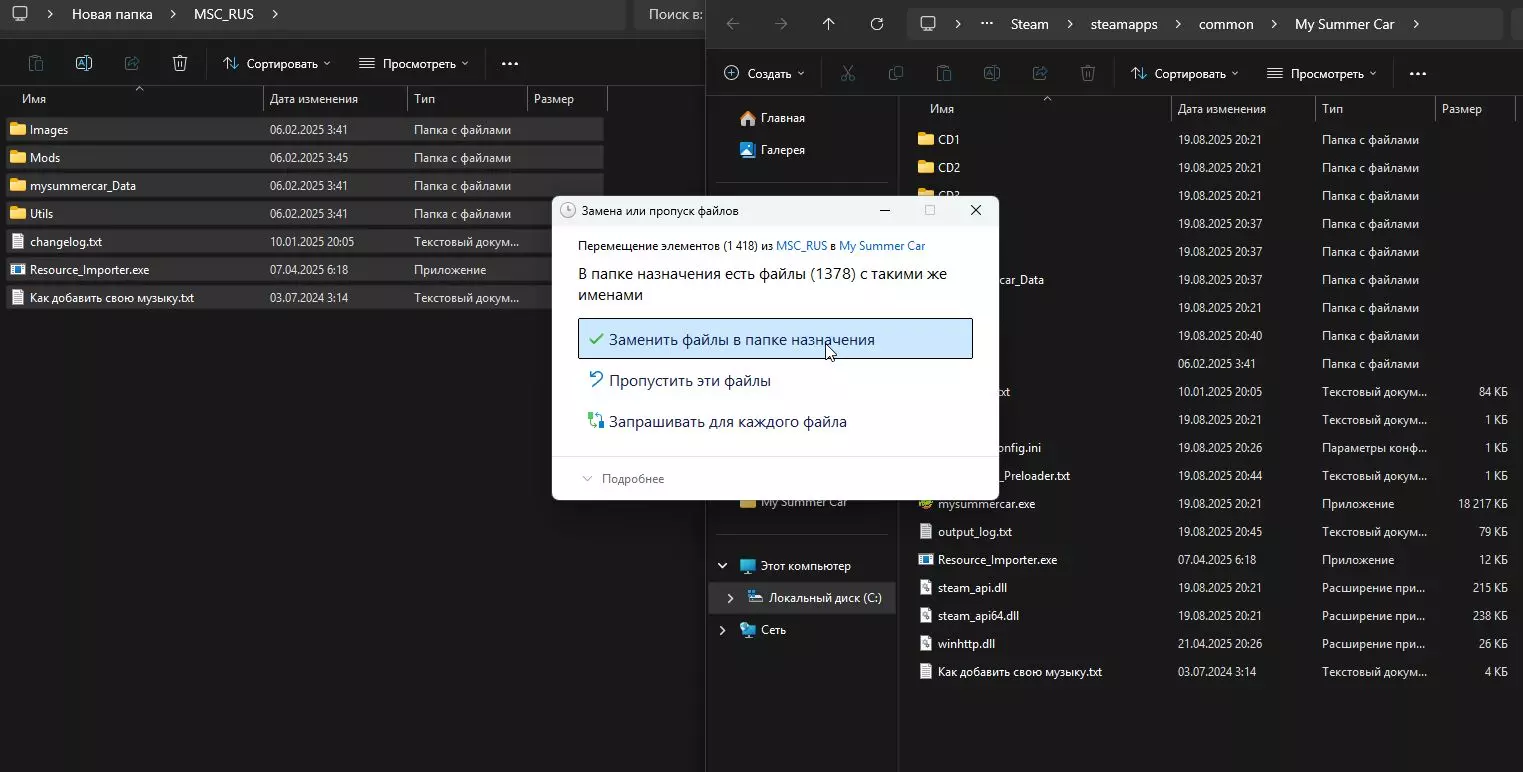
Task: Click the up-arrow navigation icon
Action: click(x=828, y=24)
